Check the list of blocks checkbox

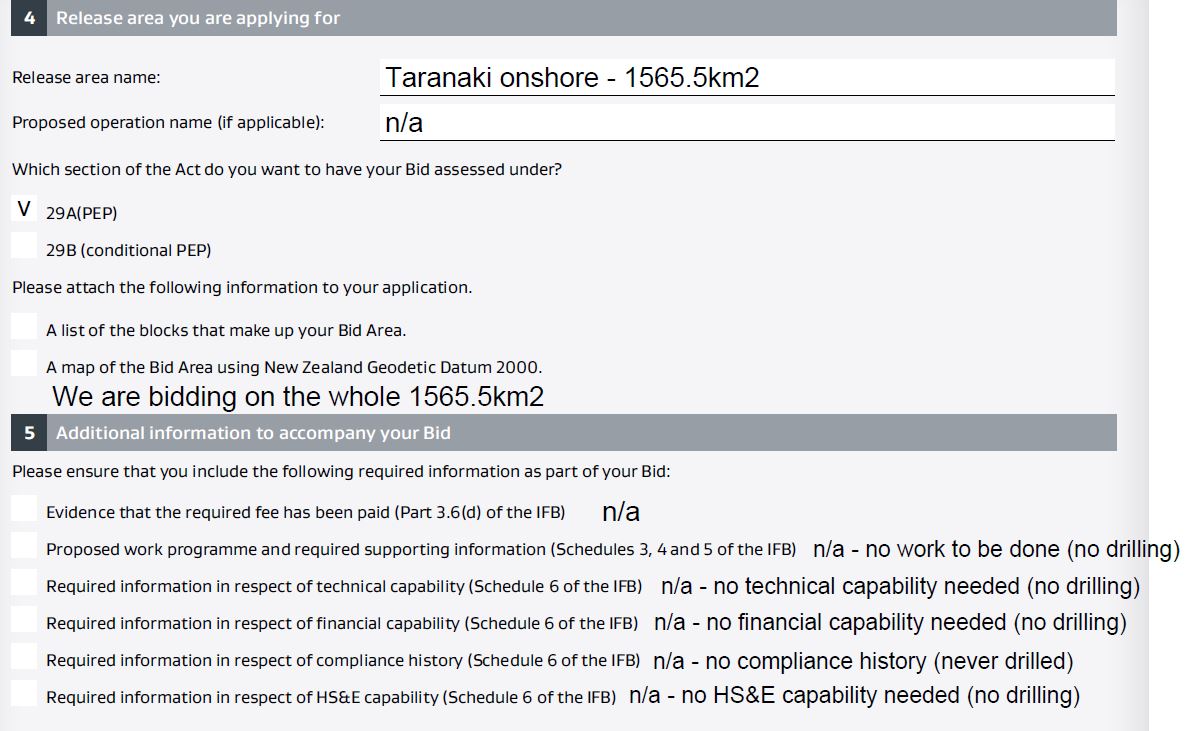click(24, 326)
